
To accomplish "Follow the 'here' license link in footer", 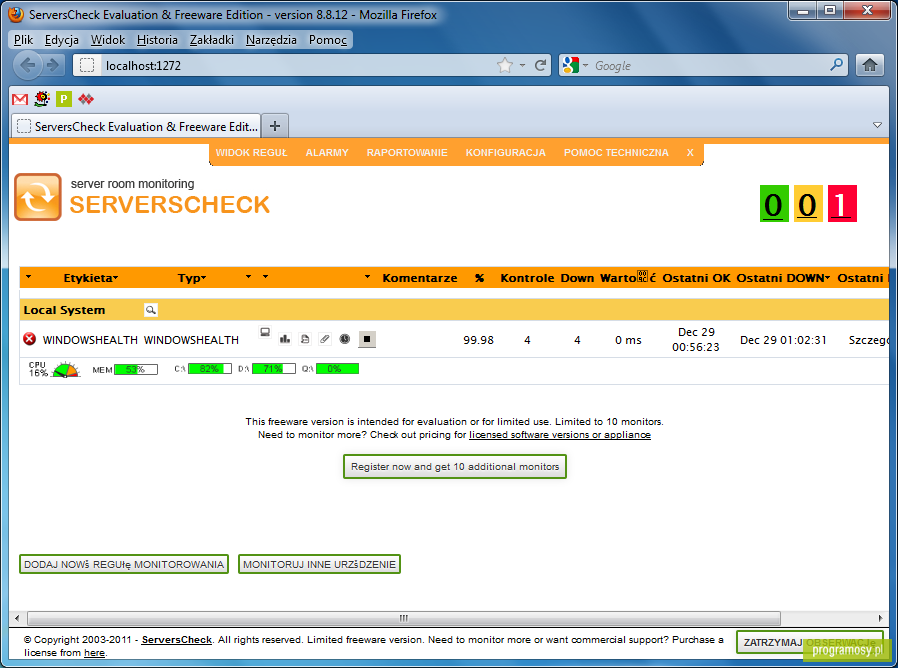I will coord(94,653).
